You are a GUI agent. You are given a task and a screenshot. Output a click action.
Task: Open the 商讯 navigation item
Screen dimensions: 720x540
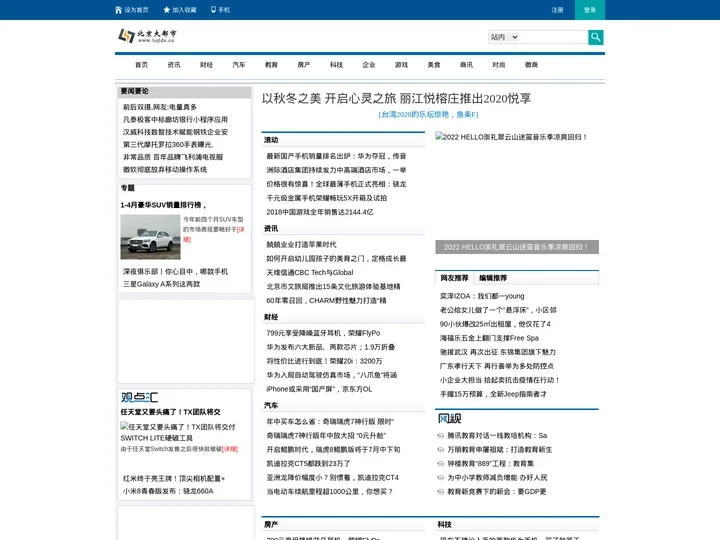(x=467, y=65)
